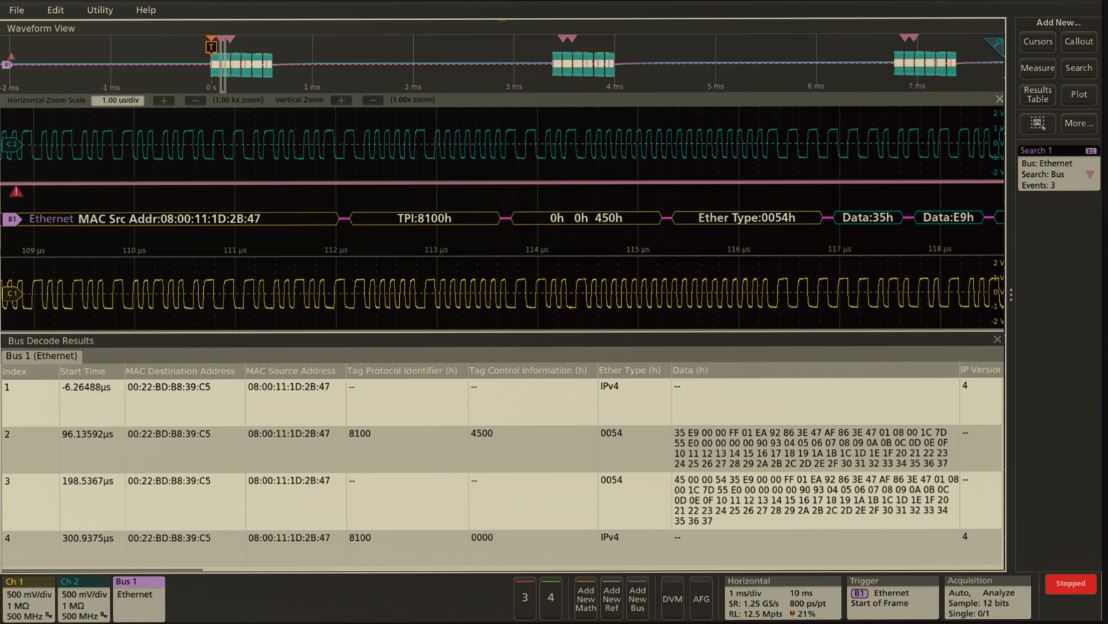1108x624 pixels.
Task: Open the More... add-new options
Action: pos(1078,123)
